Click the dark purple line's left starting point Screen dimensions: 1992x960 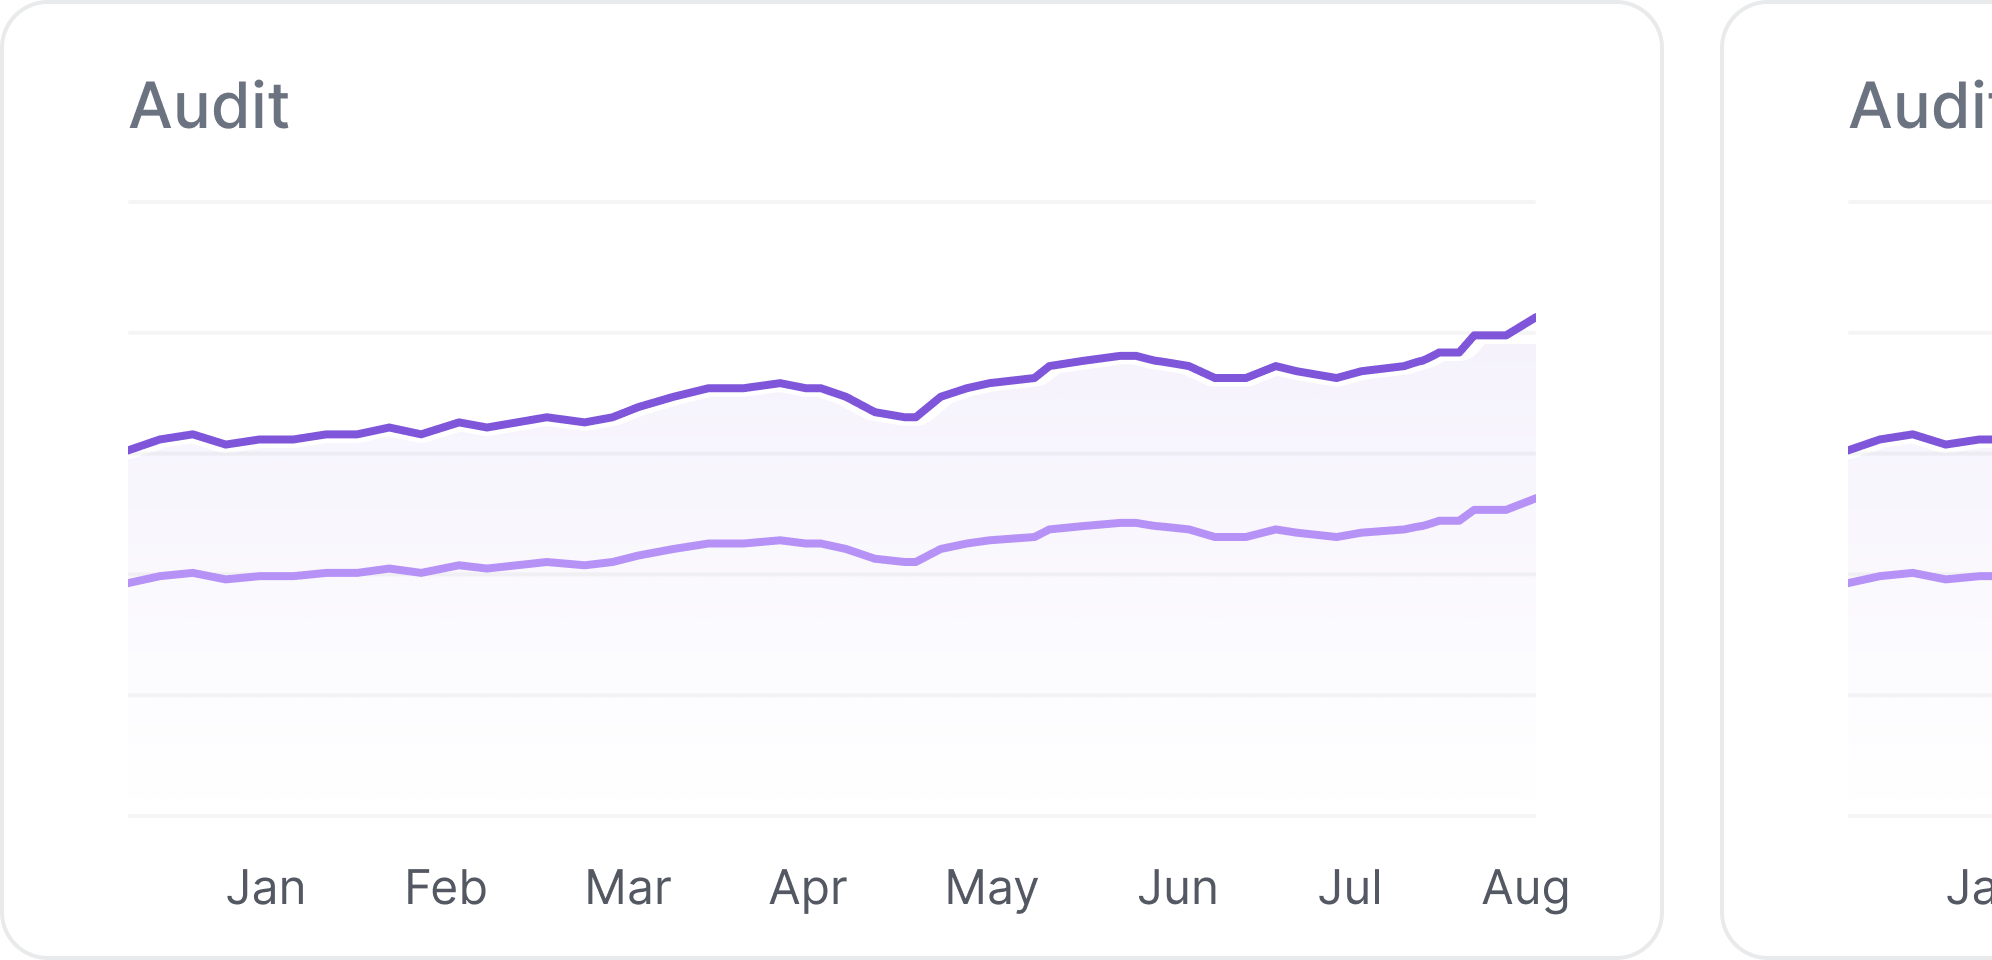tap(131, 450)
